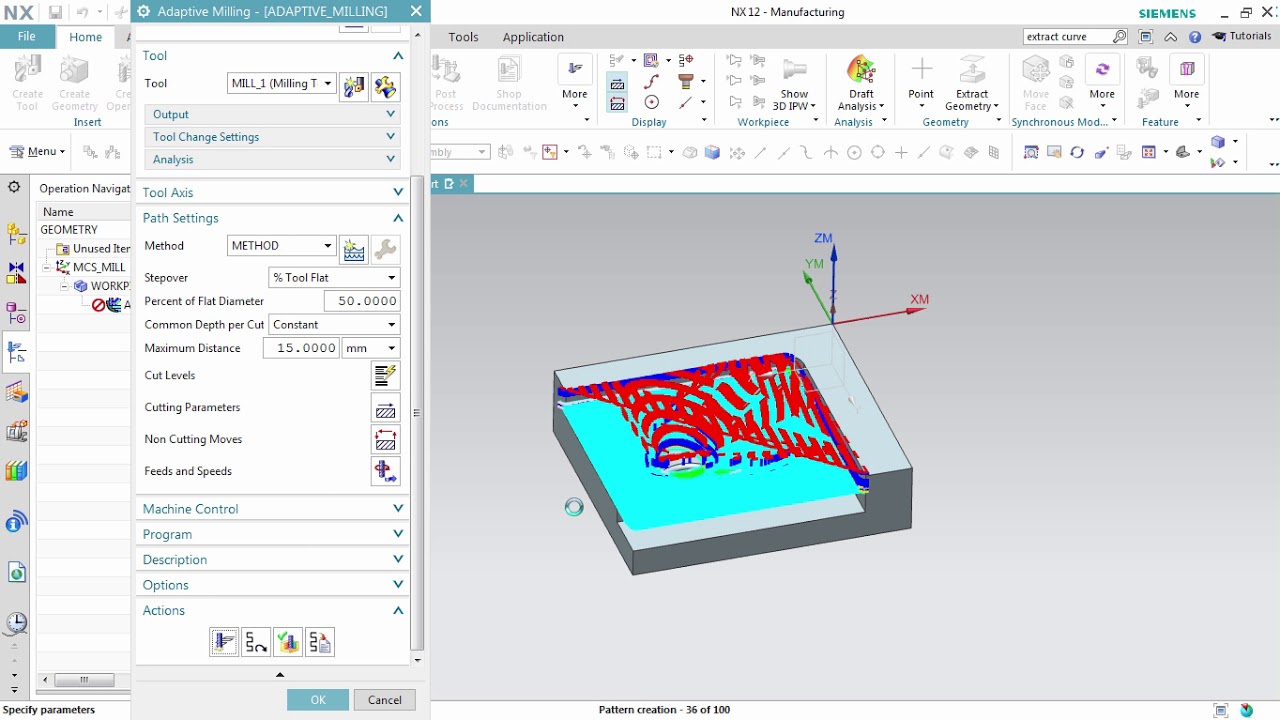
Task: Expand the Options section
Action: [272, 585]
